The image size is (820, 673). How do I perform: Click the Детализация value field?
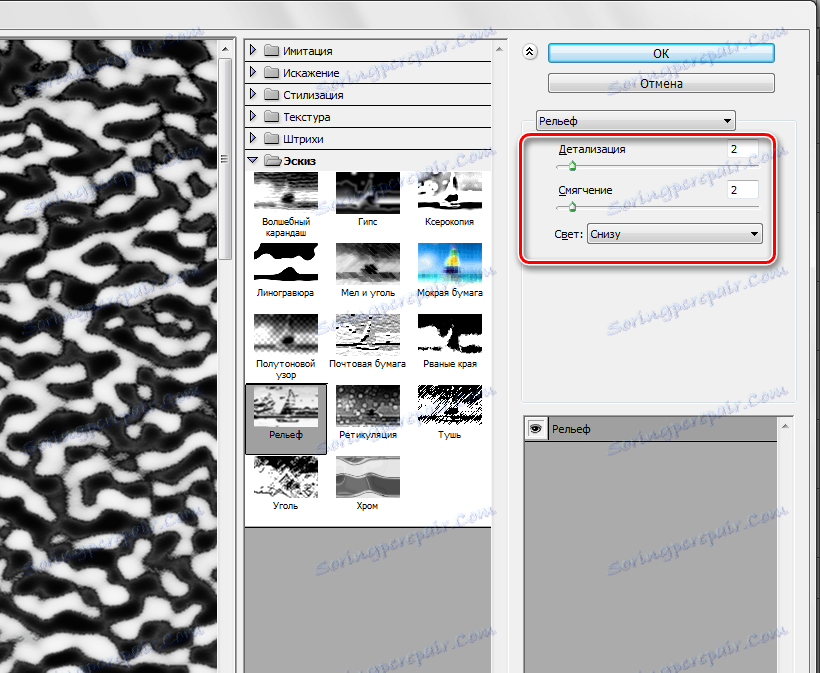743,149
